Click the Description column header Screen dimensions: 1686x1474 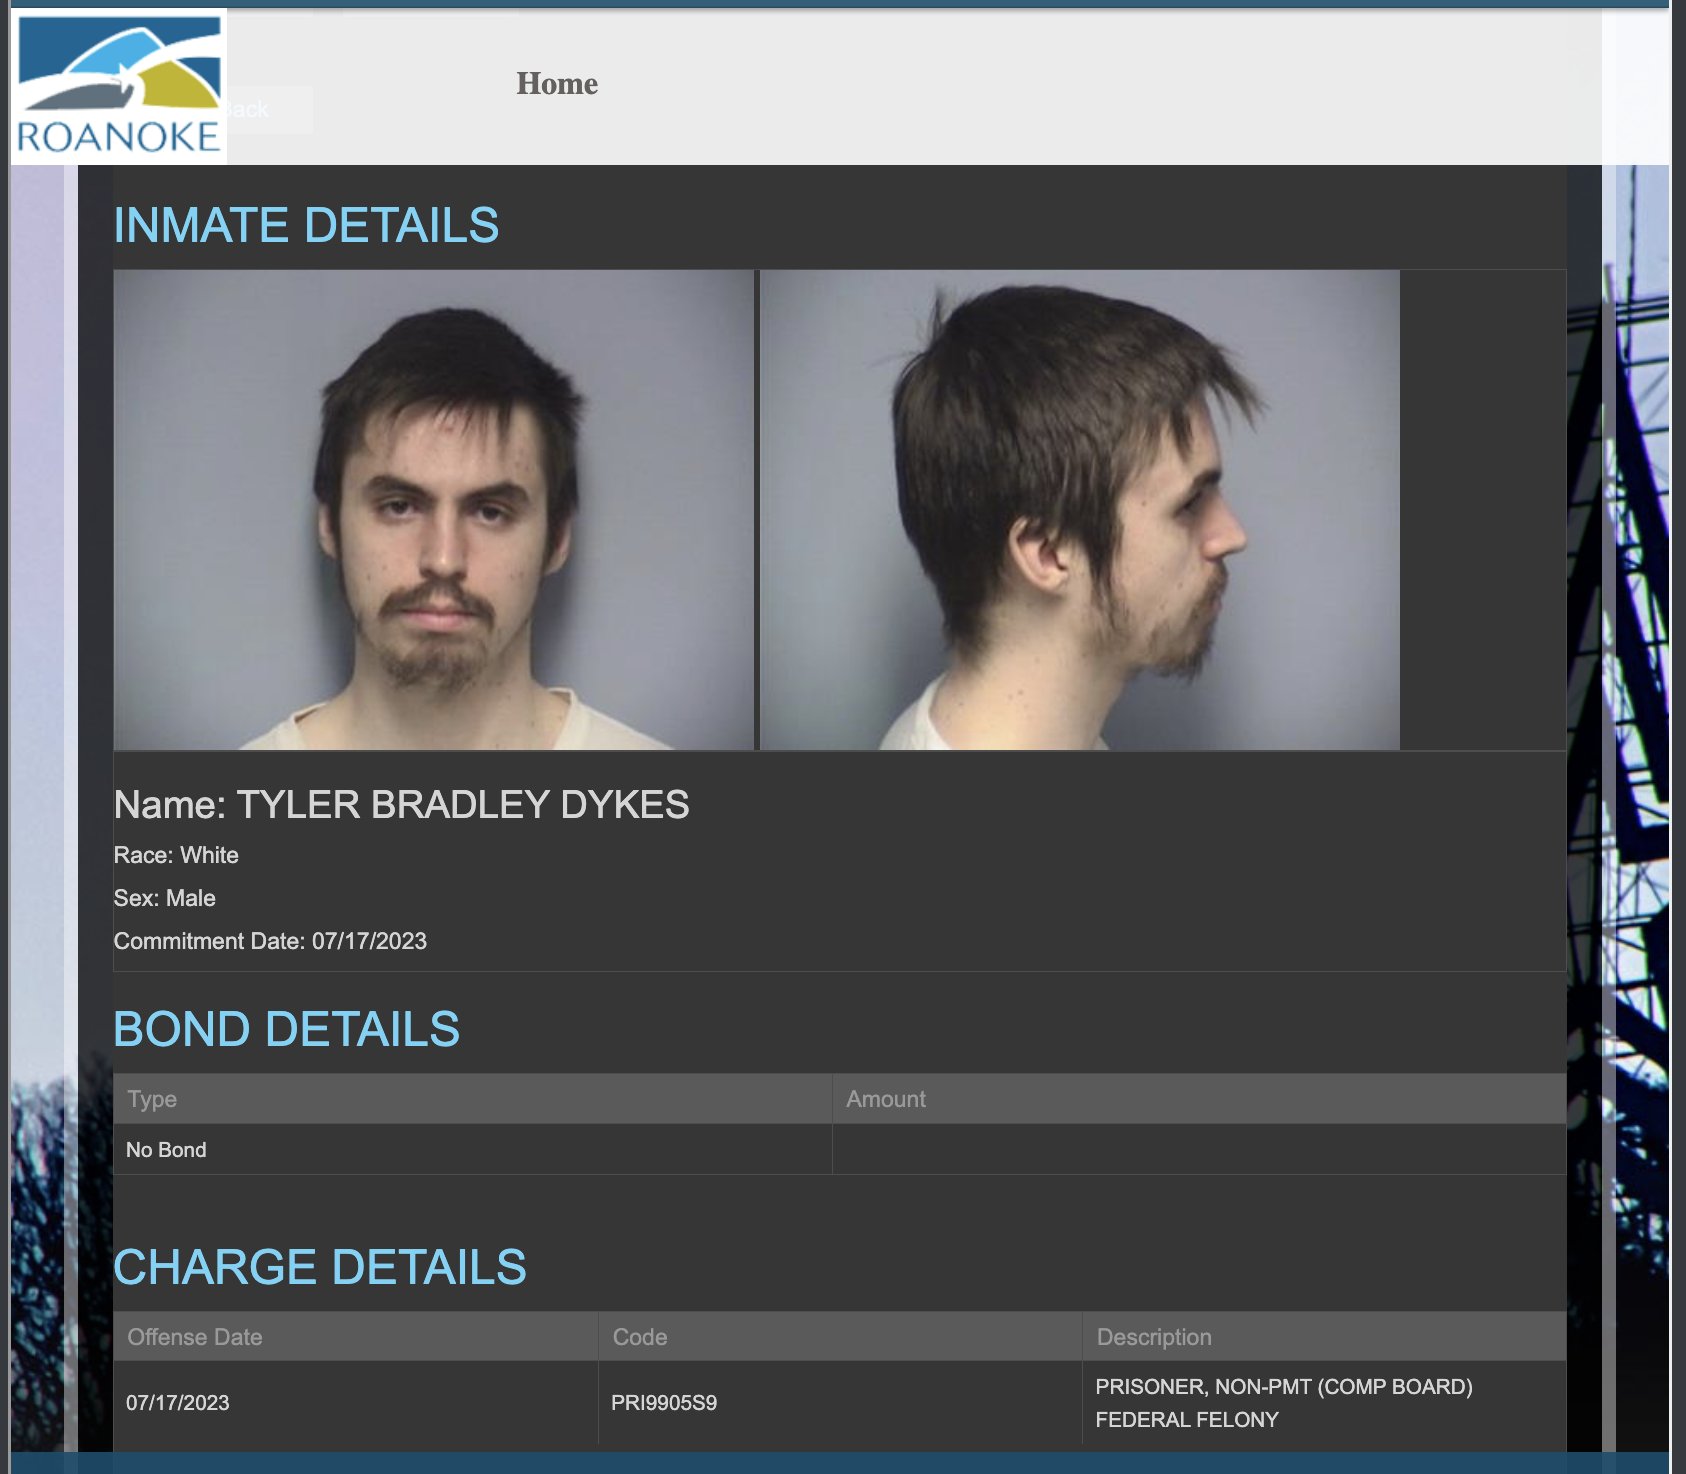1153,1337
